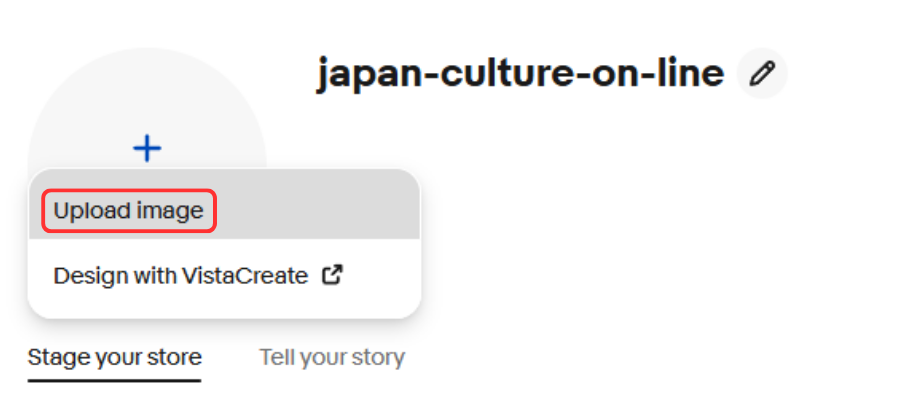Click the pencil icon to edit store name

pyautogui.click(x=762, y=73)
